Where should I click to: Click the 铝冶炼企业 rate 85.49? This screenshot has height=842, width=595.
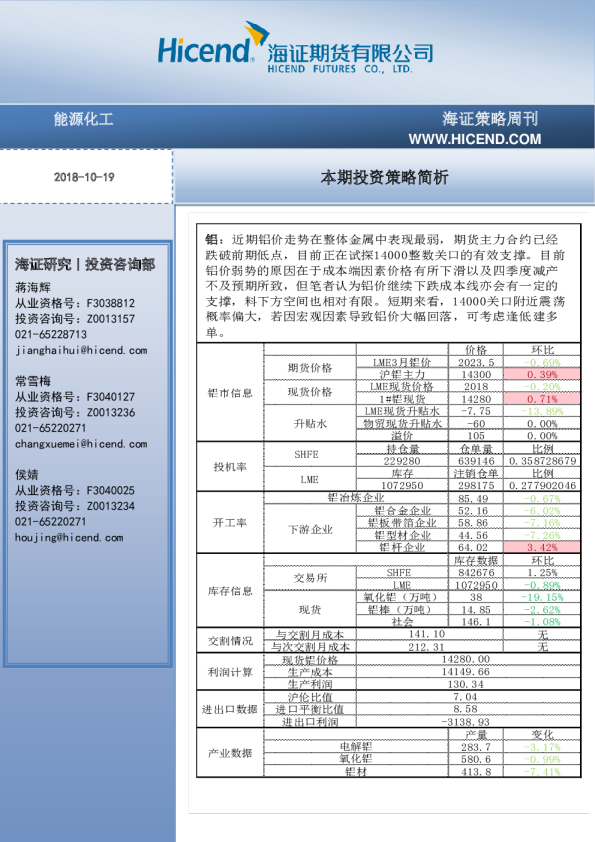(x=476, y=498)
